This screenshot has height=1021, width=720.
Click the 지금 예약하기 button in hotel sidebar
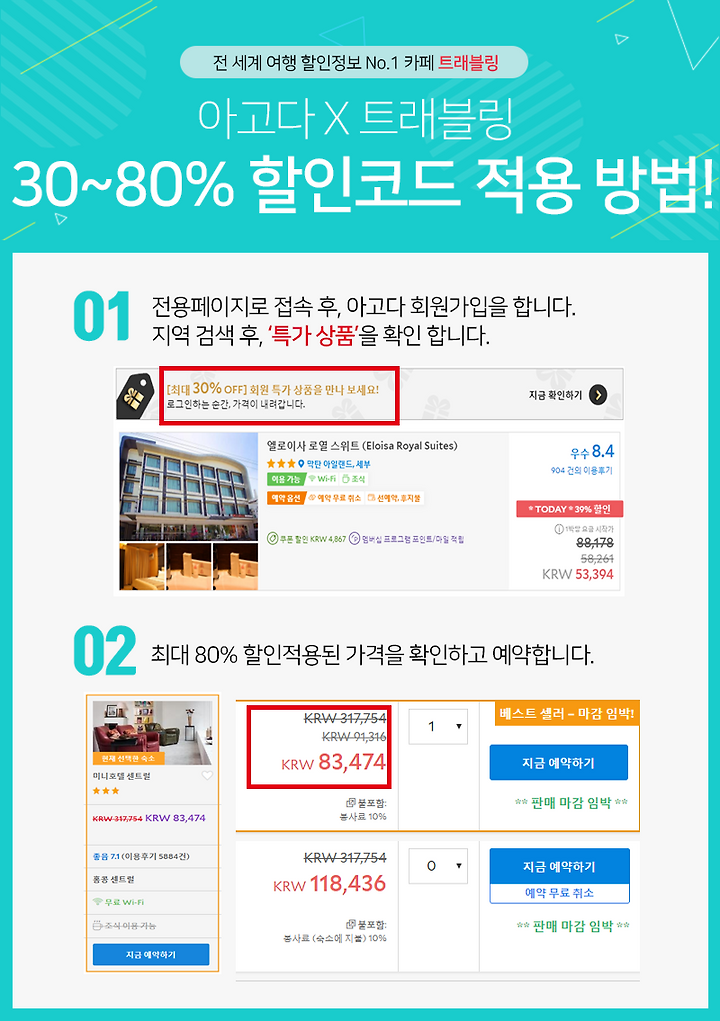(x=151, y=955)
